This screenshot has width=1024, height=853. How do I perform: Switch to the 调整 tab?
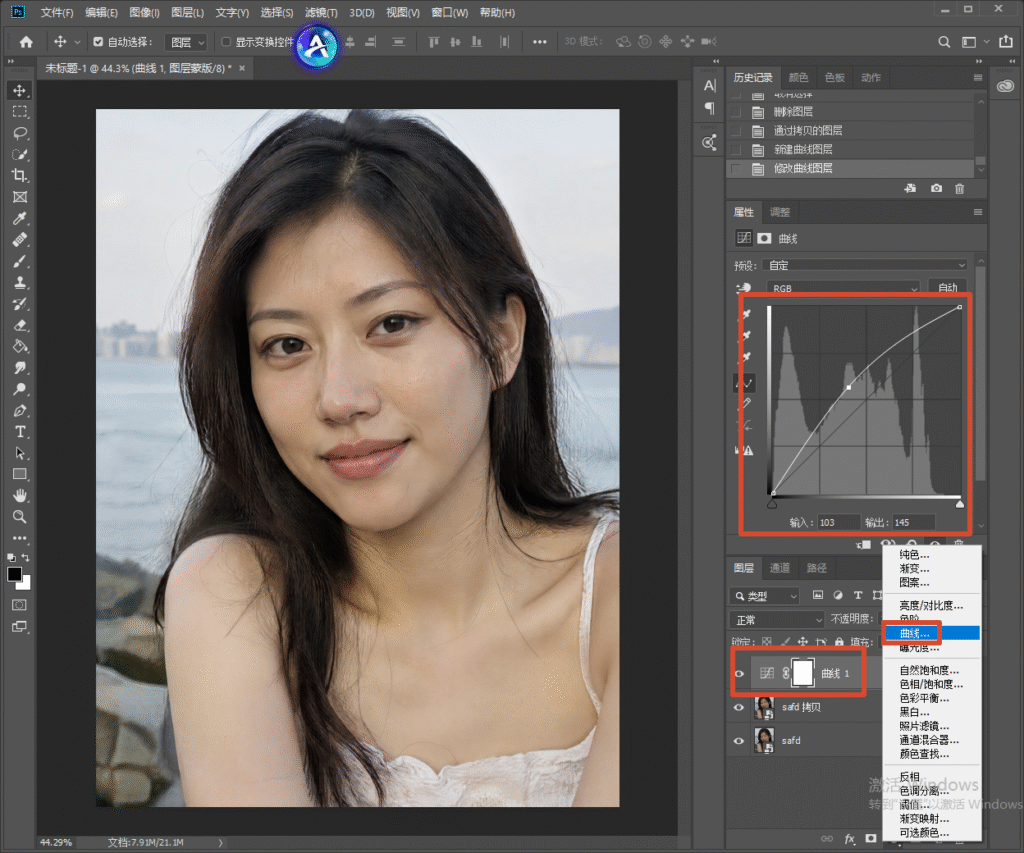(780, 212)
